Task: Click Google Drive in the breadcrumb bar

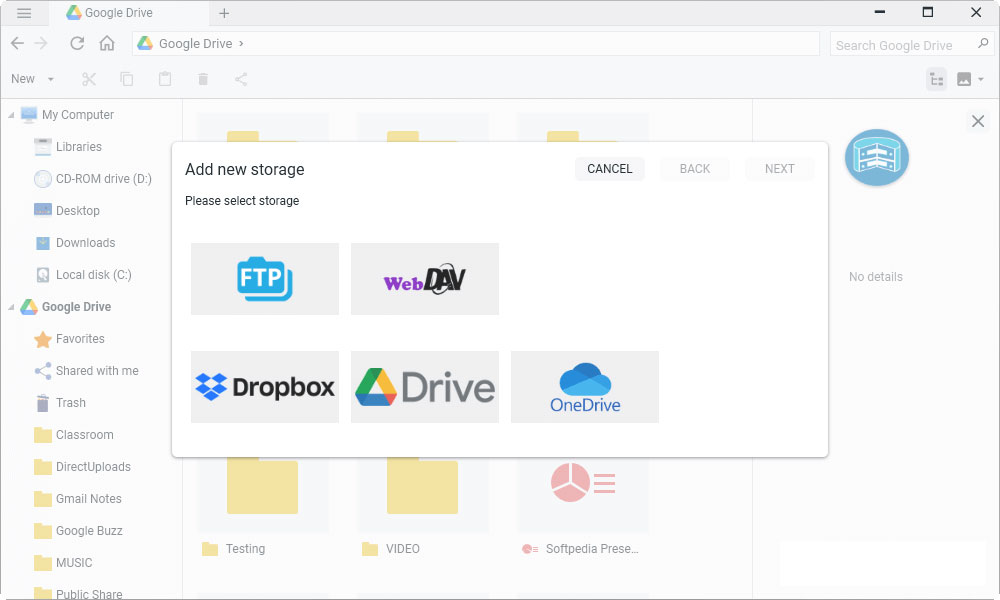Action: [x=195, y=43]
